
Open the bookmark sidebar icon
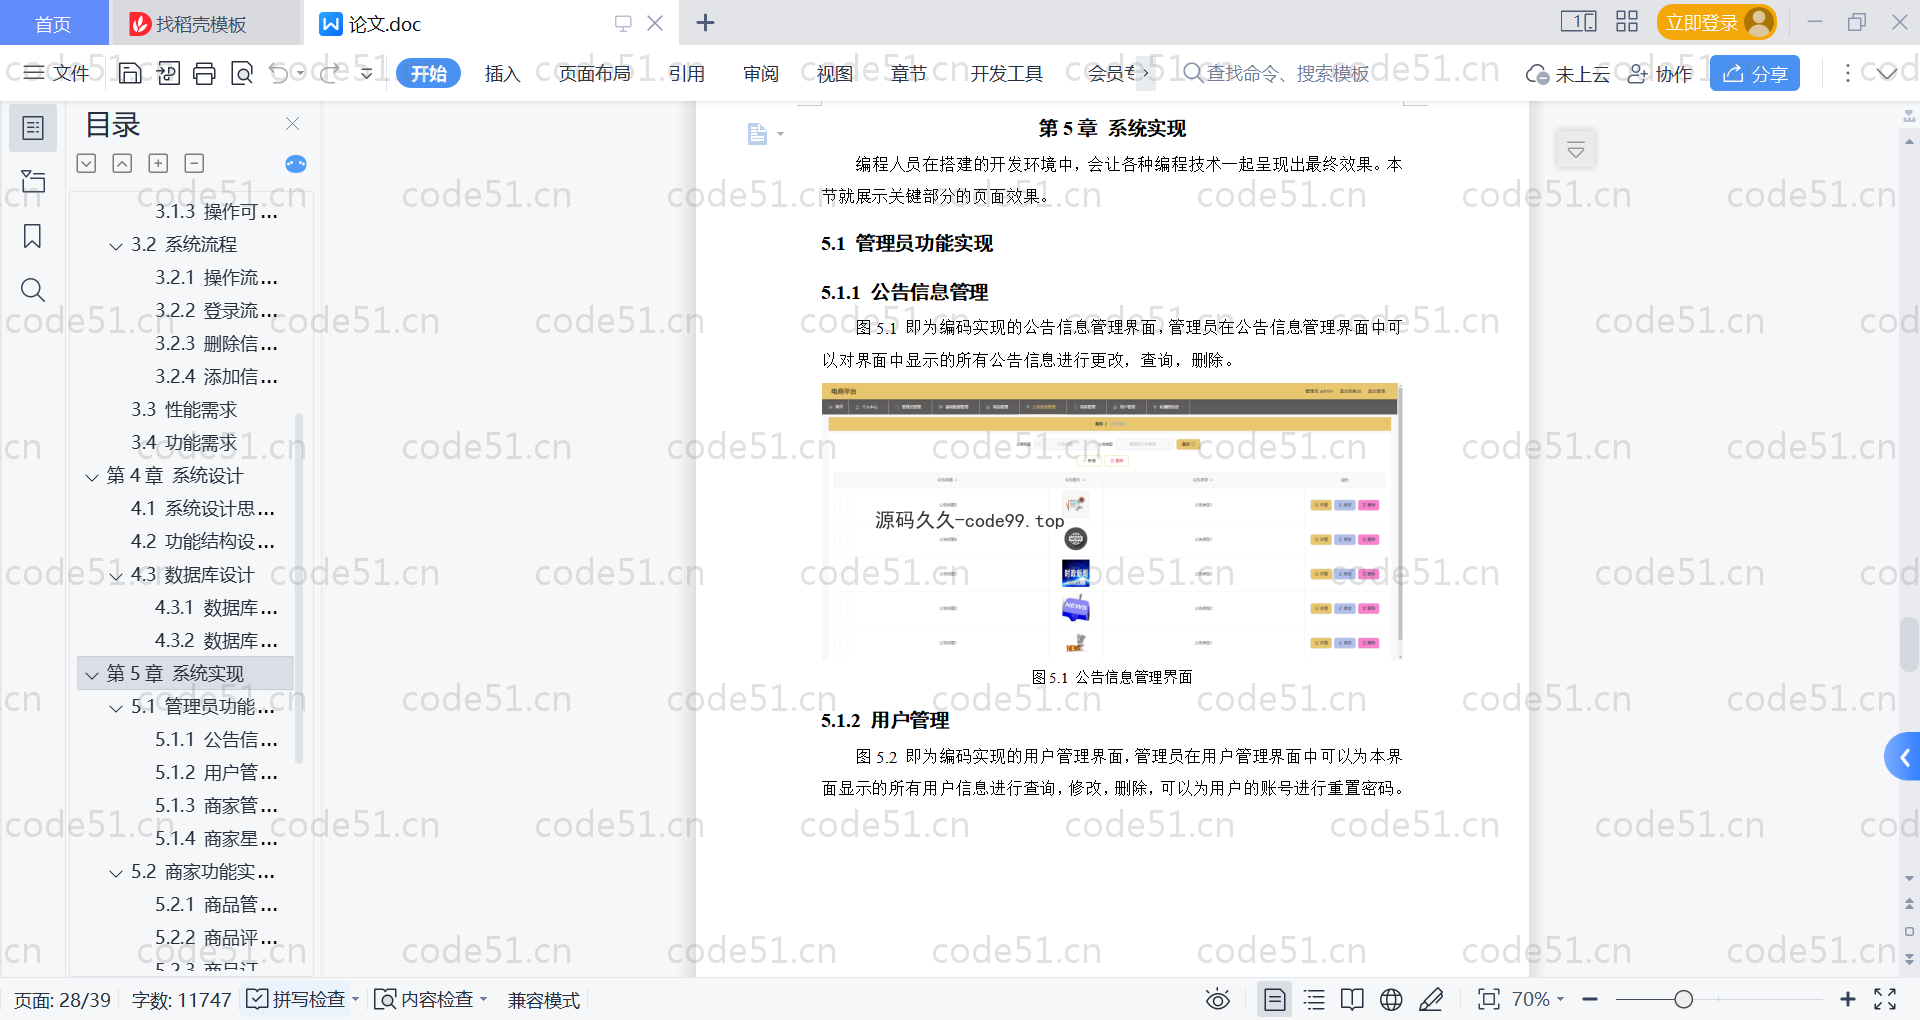(x=33, y=236)
